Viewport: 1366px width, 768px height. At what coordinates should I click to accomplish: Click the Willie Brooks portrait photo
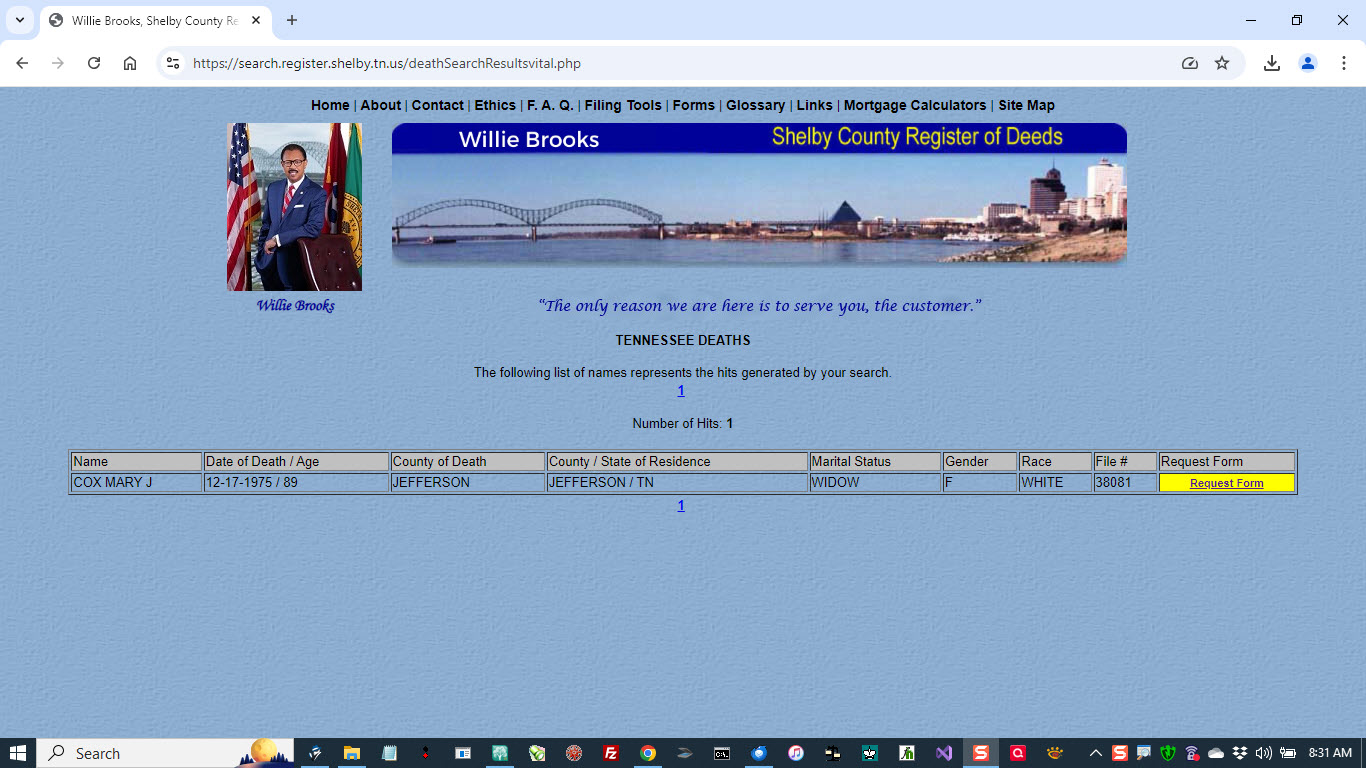(294, 207)
